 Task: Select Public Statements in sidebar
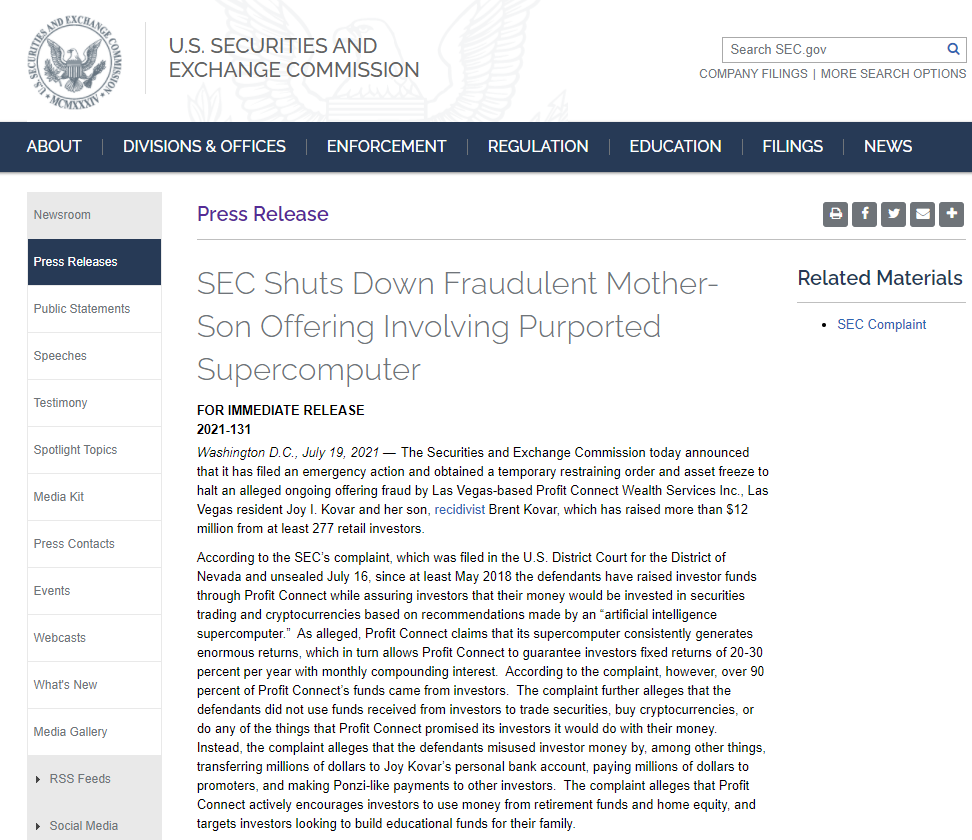pyautogui.click(x=82, y=309)
